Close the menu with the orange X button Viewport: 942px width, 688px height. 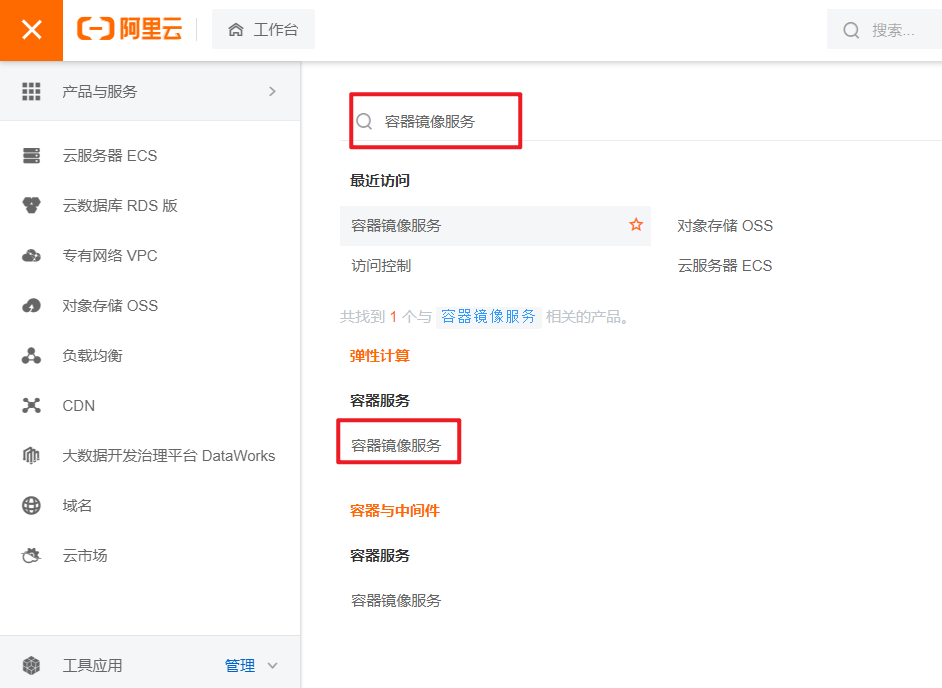coord(31,30)
